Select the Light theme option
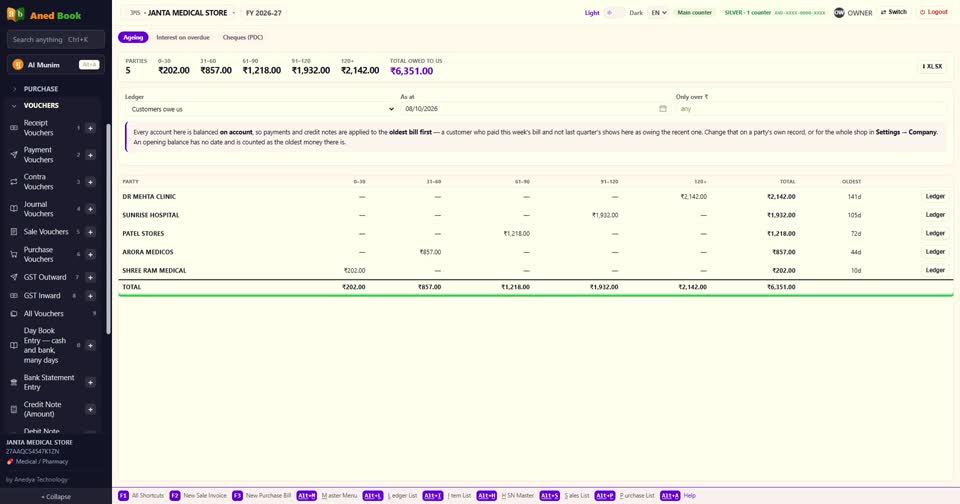This screenshot has width=960, height=504. click(x=592, y=13)
